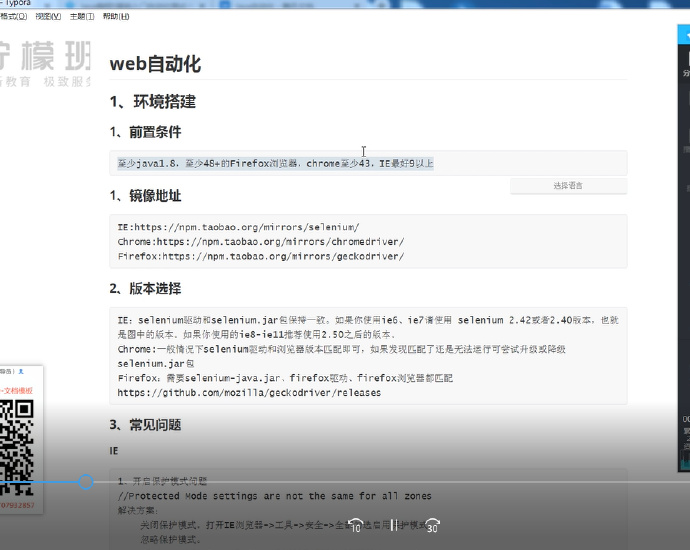The width and height of the screenshot is (690, 550).
Task: Click the 2、版本选择 heading
Action: (146, 289)
